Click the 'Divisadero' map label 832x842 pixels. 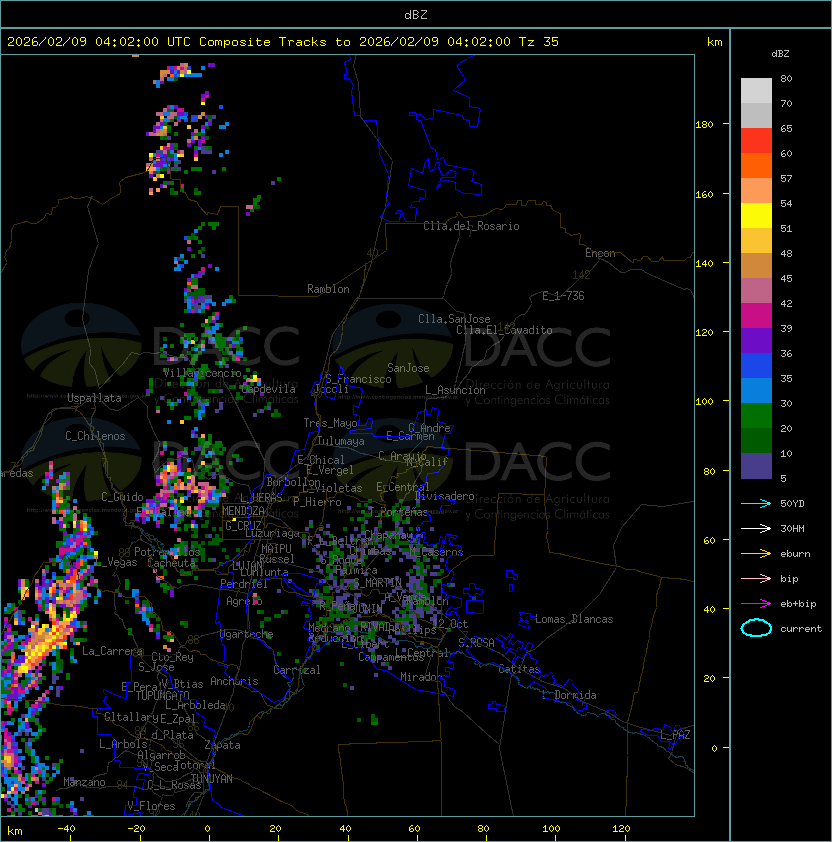pyautogui.click(x=445, y=496)
